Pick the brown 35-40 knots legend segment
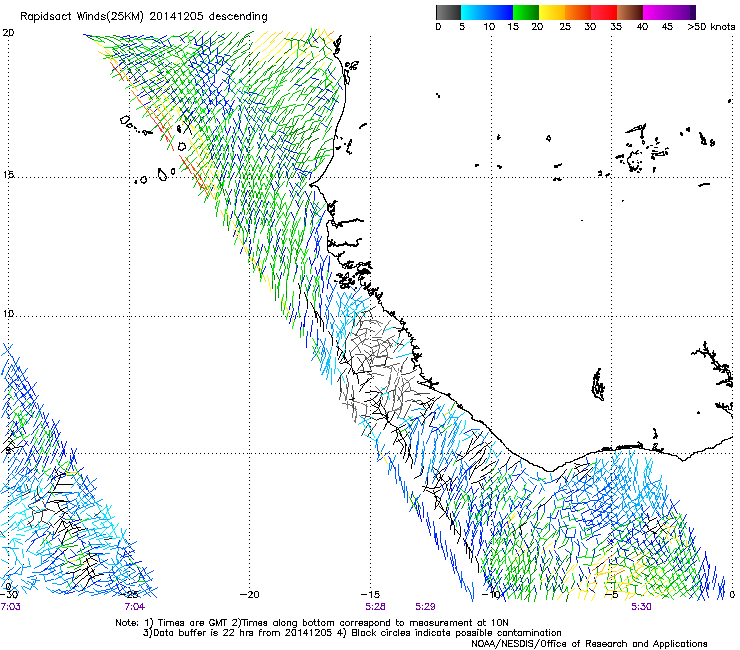Screen dimensions: 740x650 (630, 12)
